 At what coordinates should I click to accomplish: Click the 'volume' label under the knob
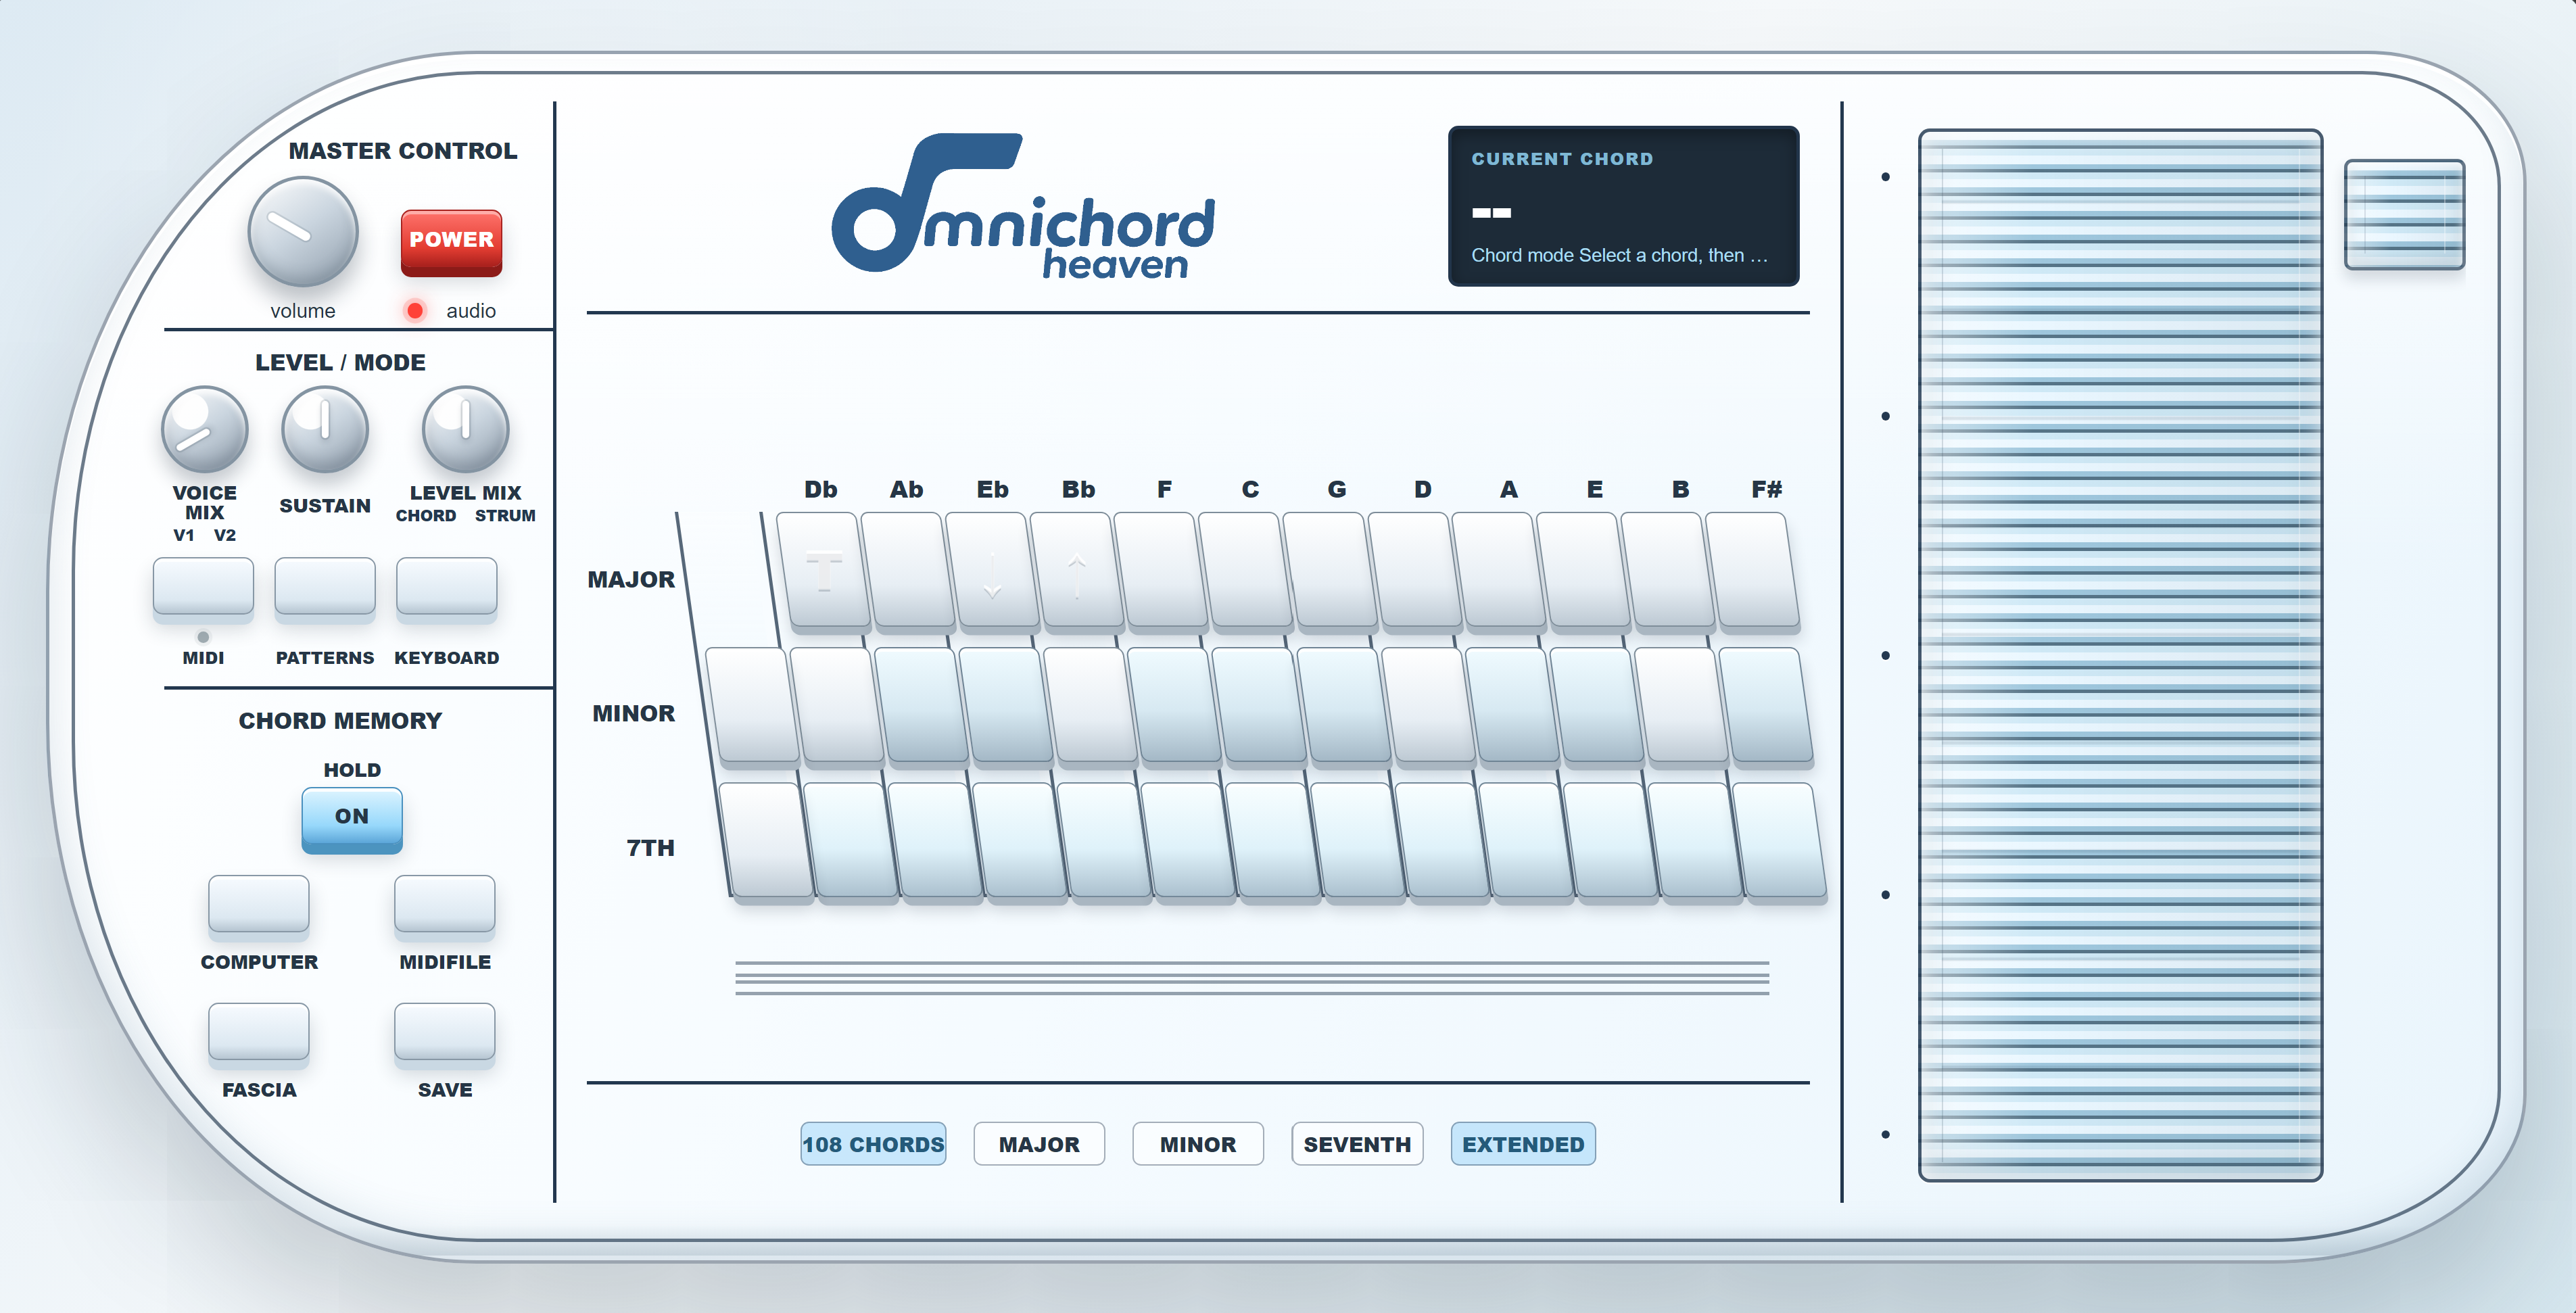coord(303,311)
